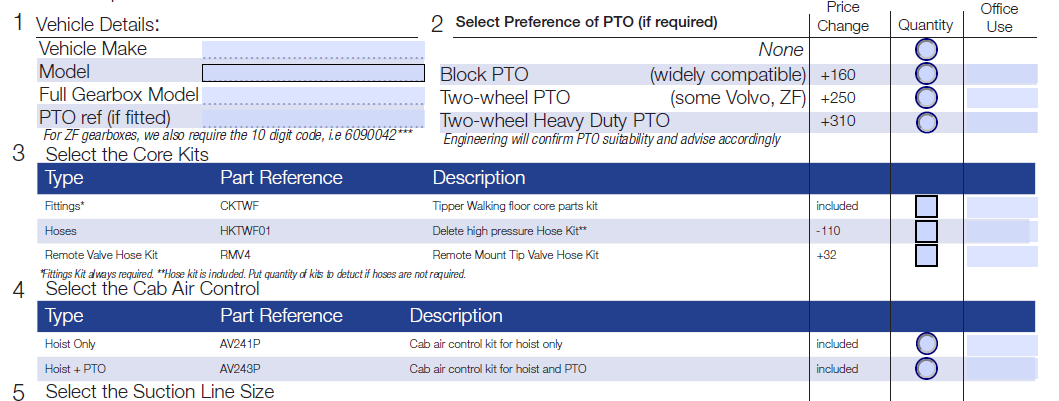Screen dimensions: 1059x401
Task: Click the HKTWF01 Hoses quantity box
Action: (x=926, y=232)
